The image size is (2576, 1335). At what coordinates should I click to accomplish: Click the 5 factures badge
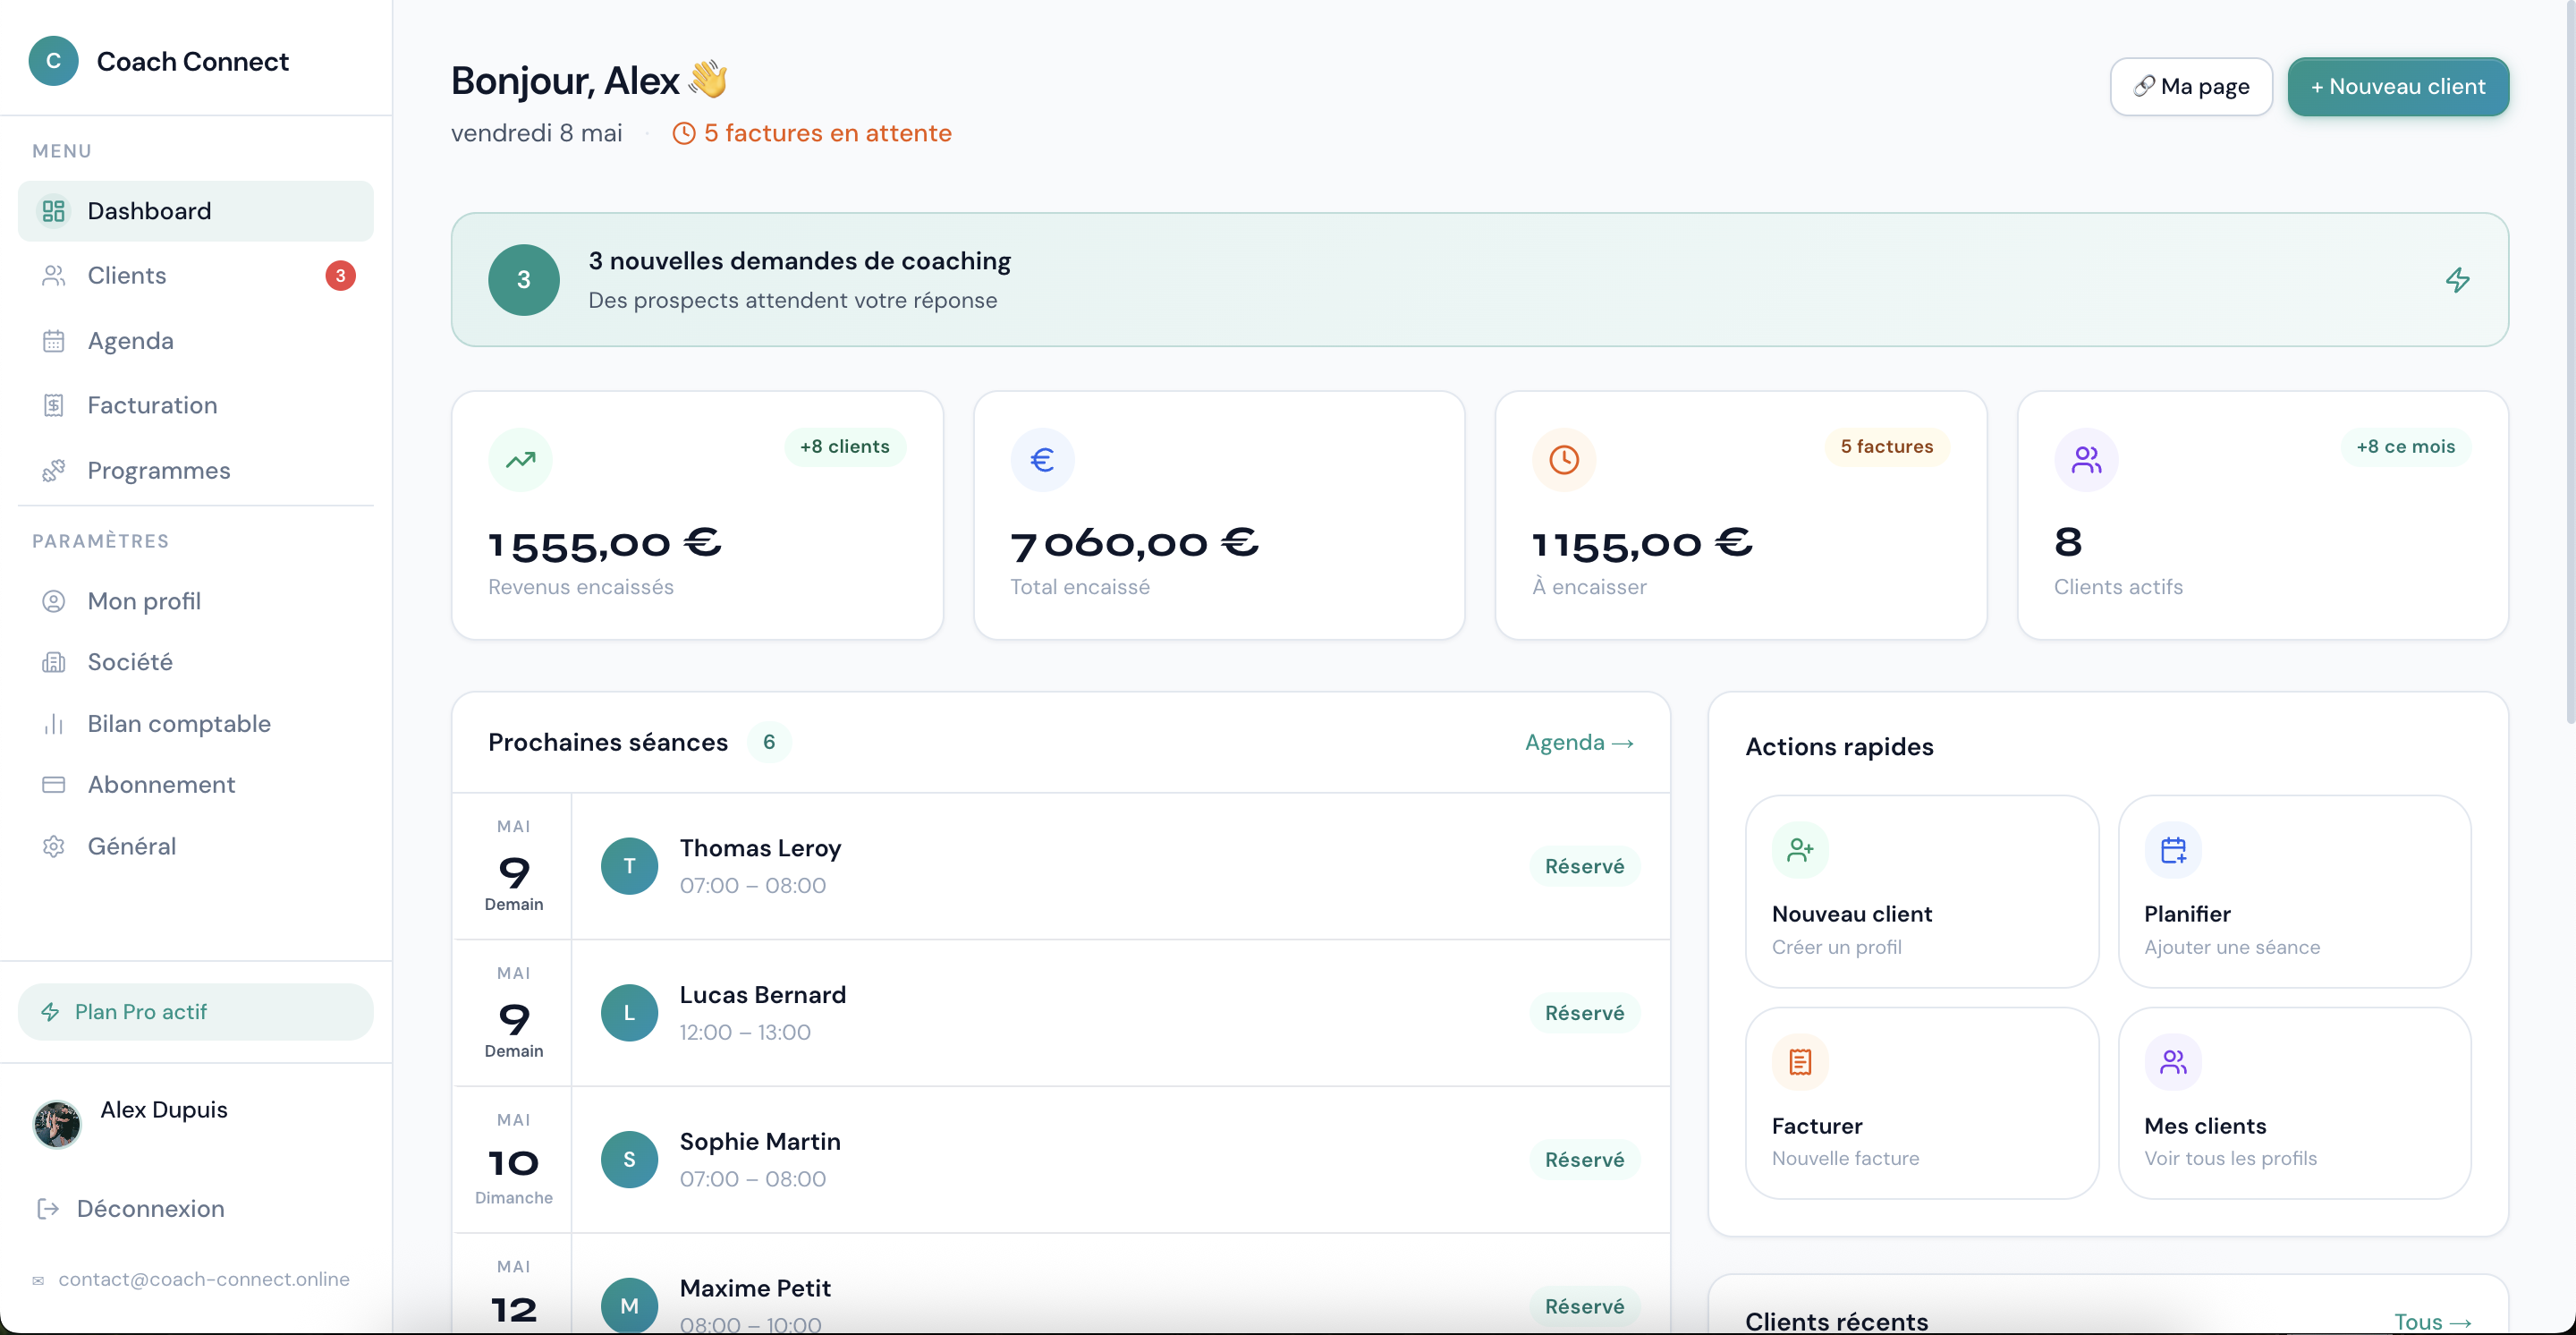(1887, 447)
